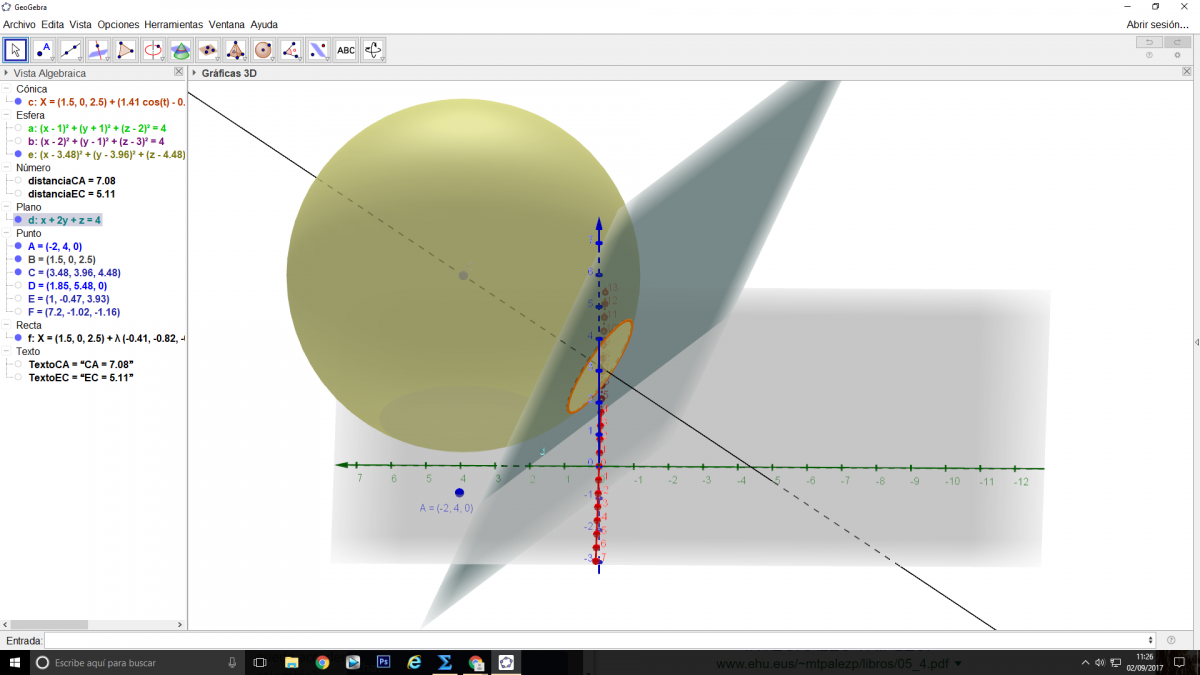Click the Entrada input field
Image resolution: width=1200 pixels, height=675 pixels.
coord(600,640)
